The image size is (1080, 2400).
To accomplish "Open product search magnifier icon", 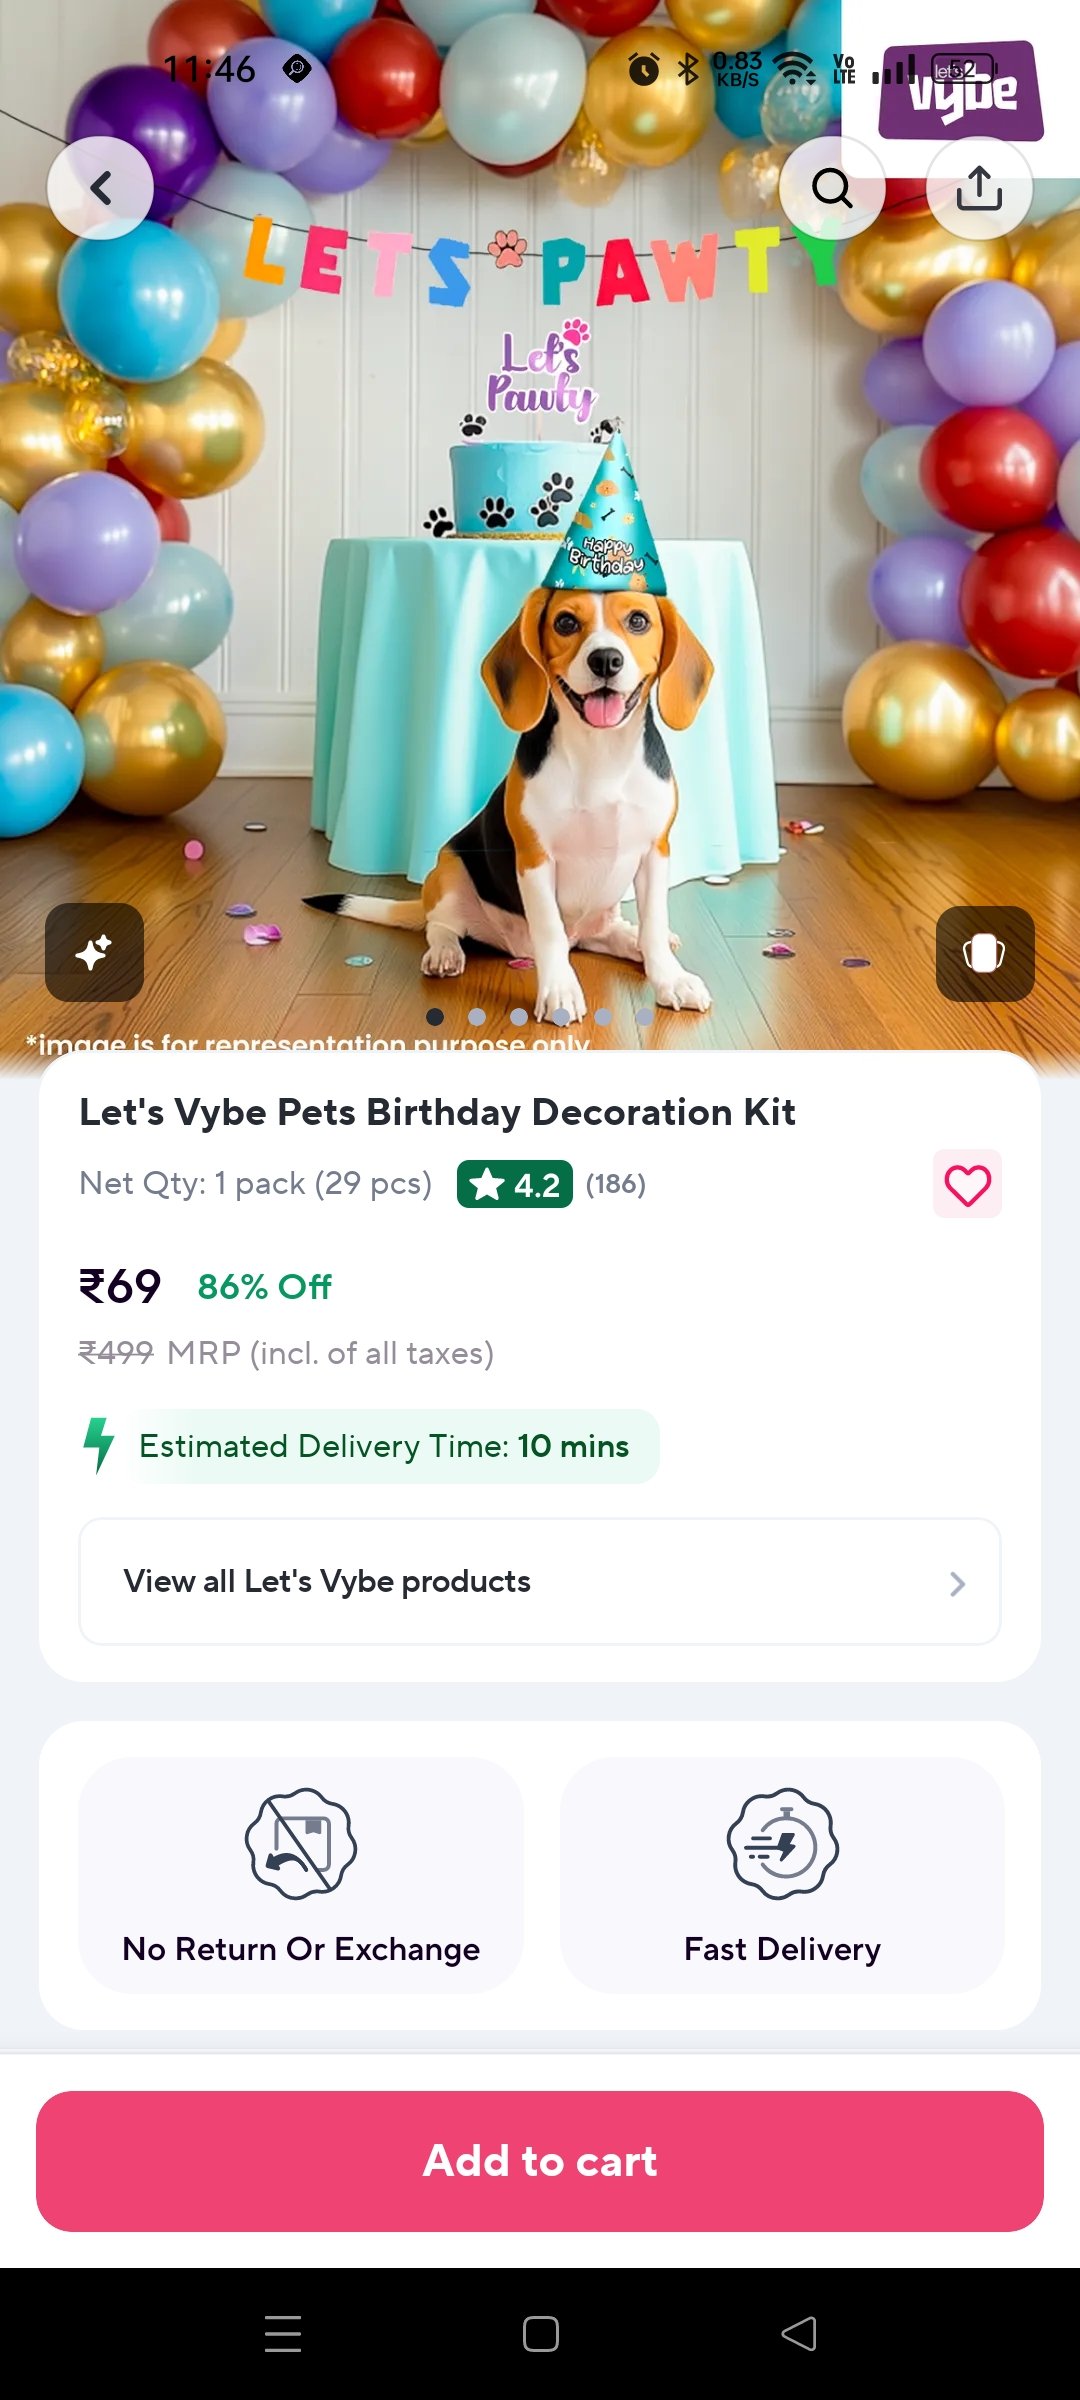I will 831,188.
